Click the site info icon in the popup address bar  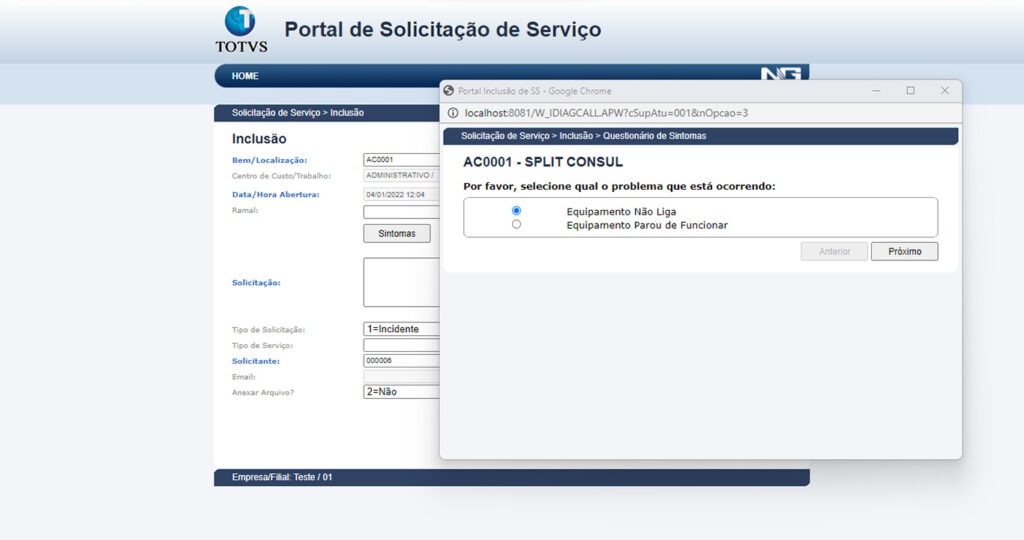point(453,113)
